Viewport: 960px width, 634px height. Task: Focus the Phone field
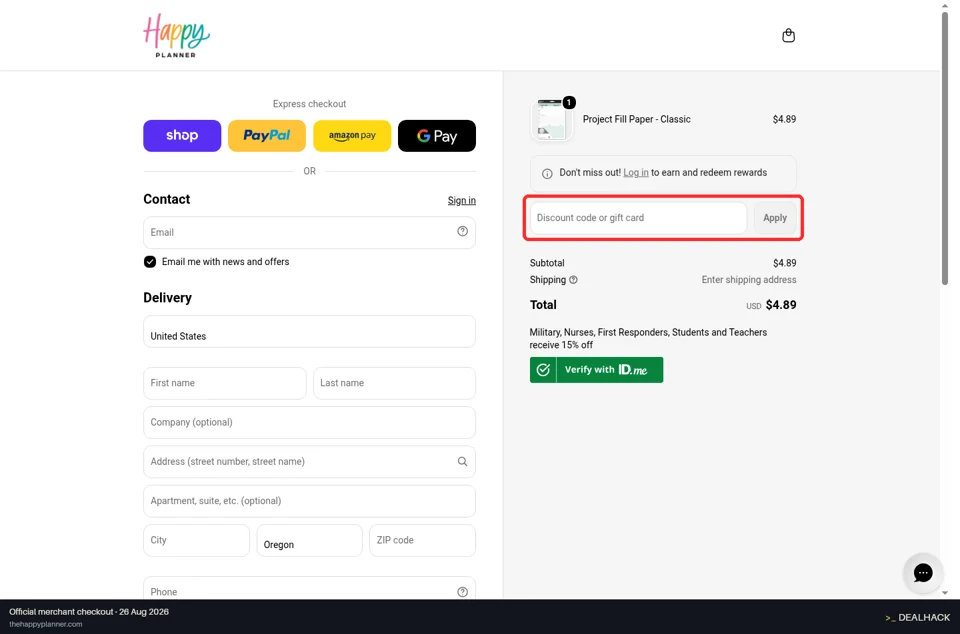309,588
